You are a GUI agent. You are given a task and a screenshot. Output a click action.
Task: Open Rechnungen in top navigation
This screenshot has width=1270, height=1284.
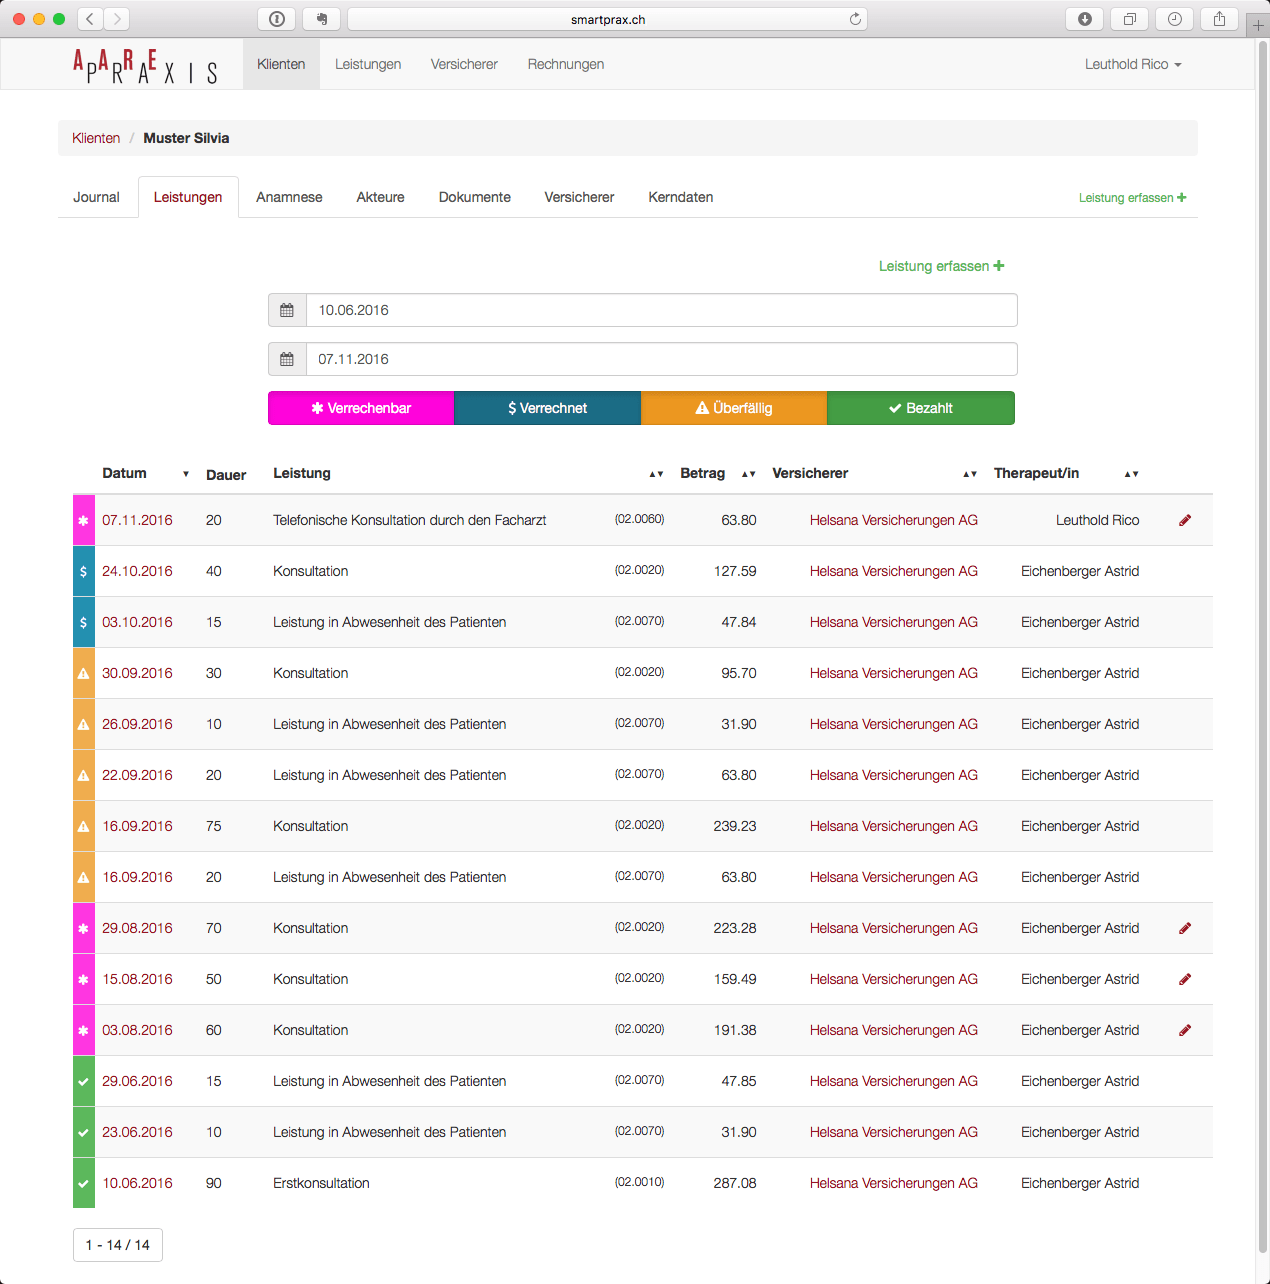point(566,64)
